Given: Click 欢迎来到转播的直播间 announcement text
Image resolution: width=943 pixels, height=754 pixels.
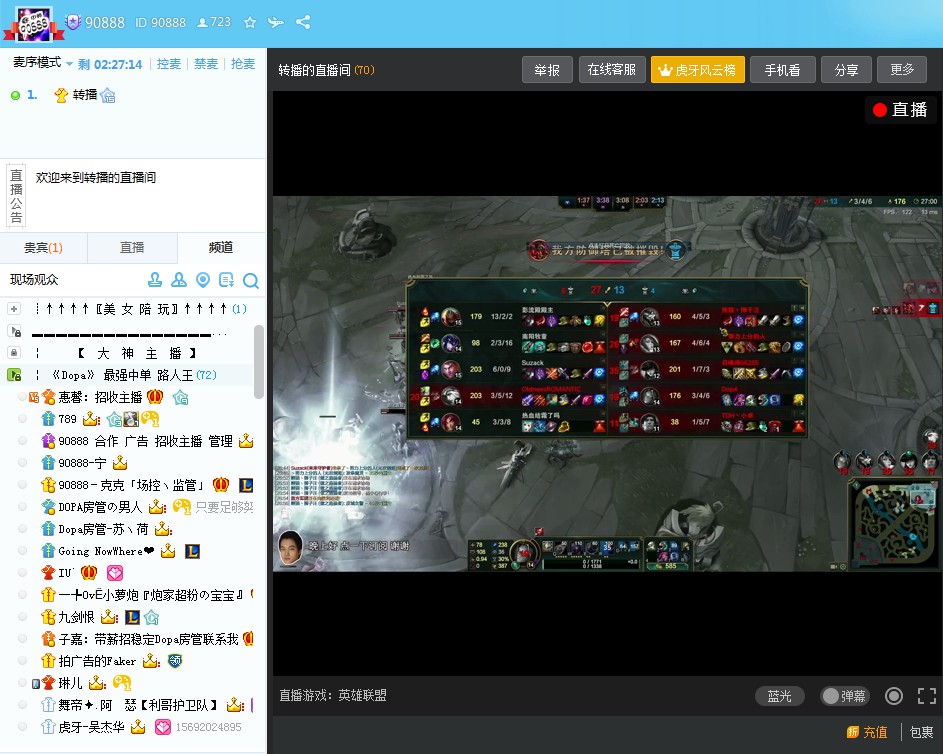Looking at the screenshot, I should coord(96,177).
